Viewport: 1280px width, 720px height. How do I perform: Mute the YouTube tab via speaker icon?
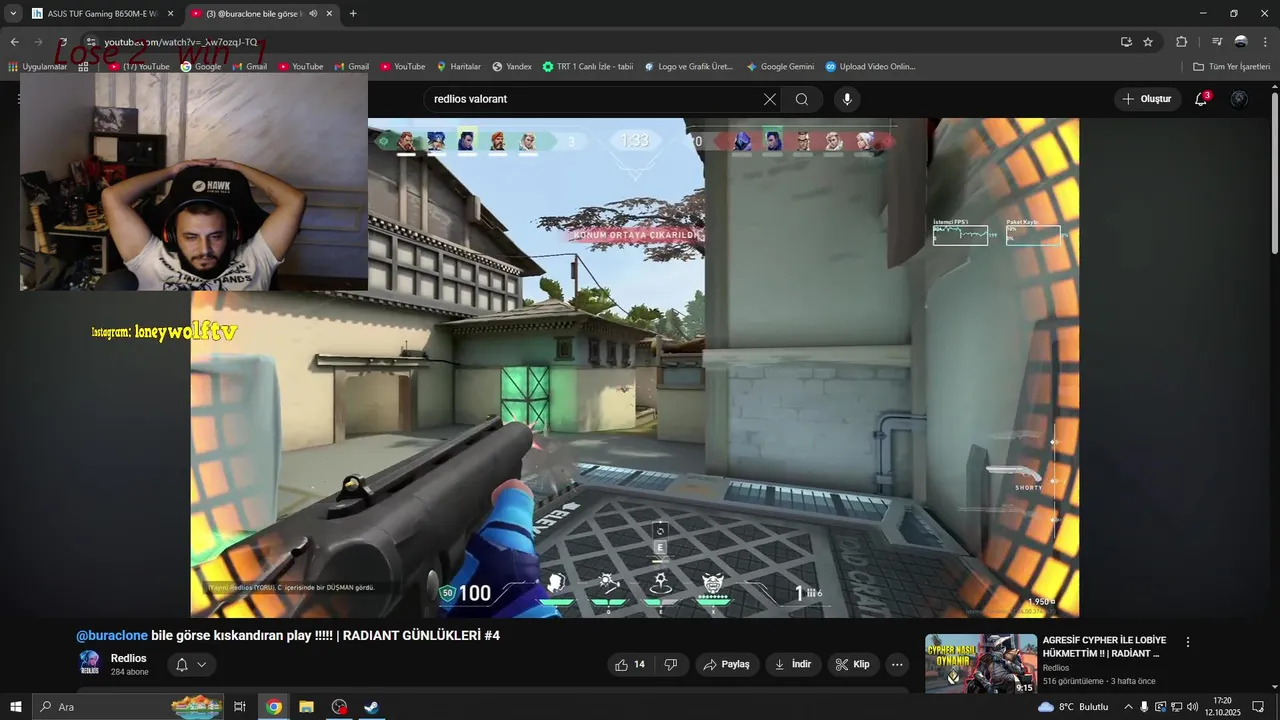click(314, 13)
